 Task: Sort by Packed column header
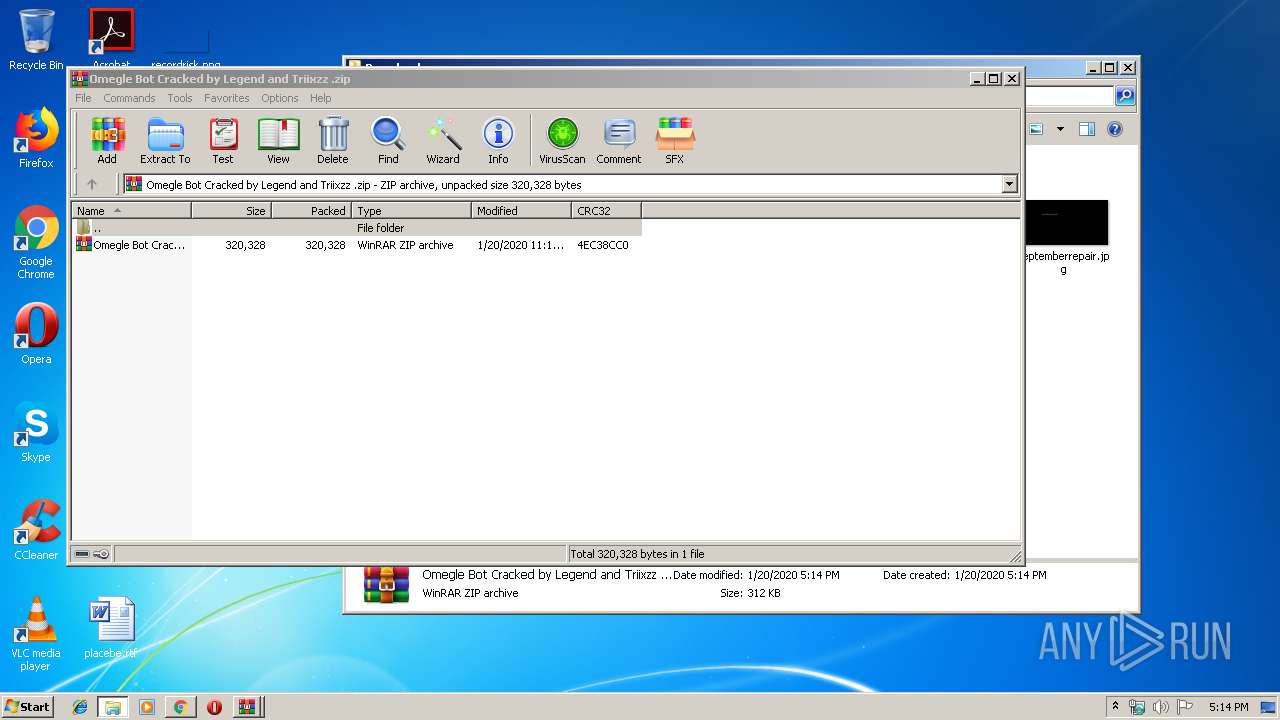point(311,211)
